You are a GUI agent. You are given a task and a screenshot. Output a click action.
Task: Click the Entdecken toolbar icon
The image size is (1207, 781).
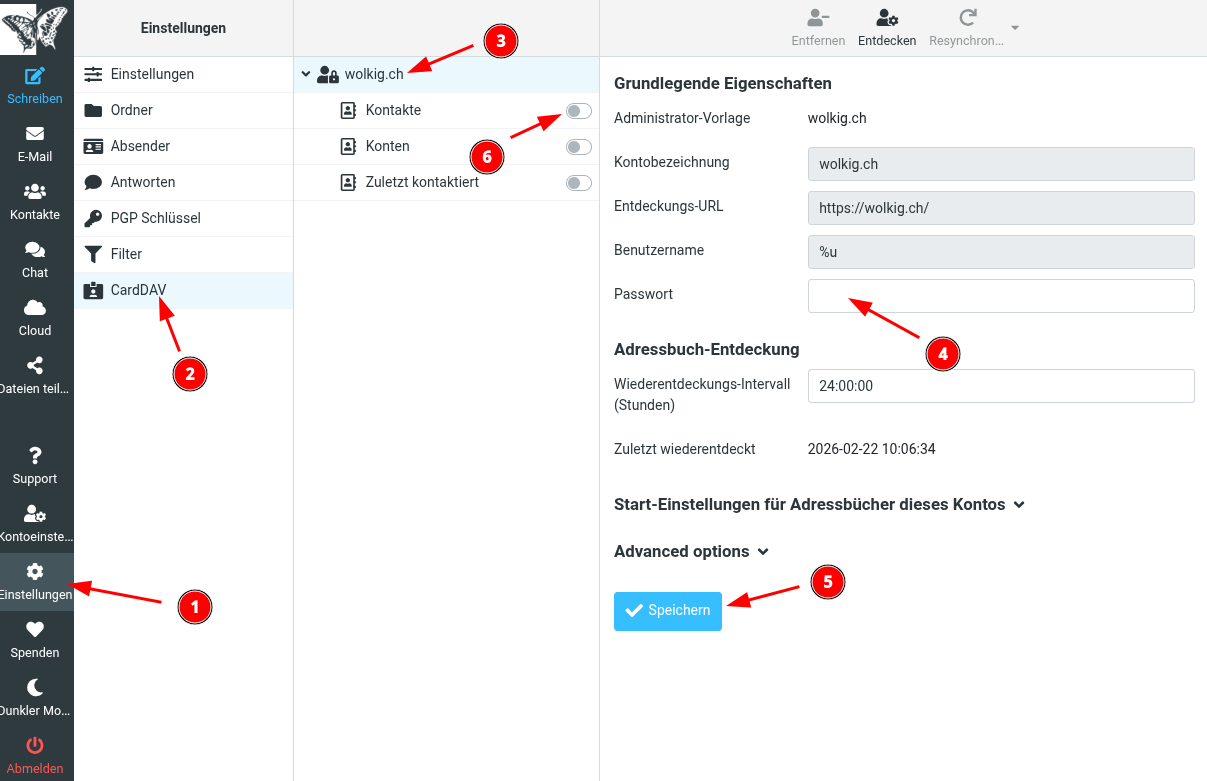point(887,18)
